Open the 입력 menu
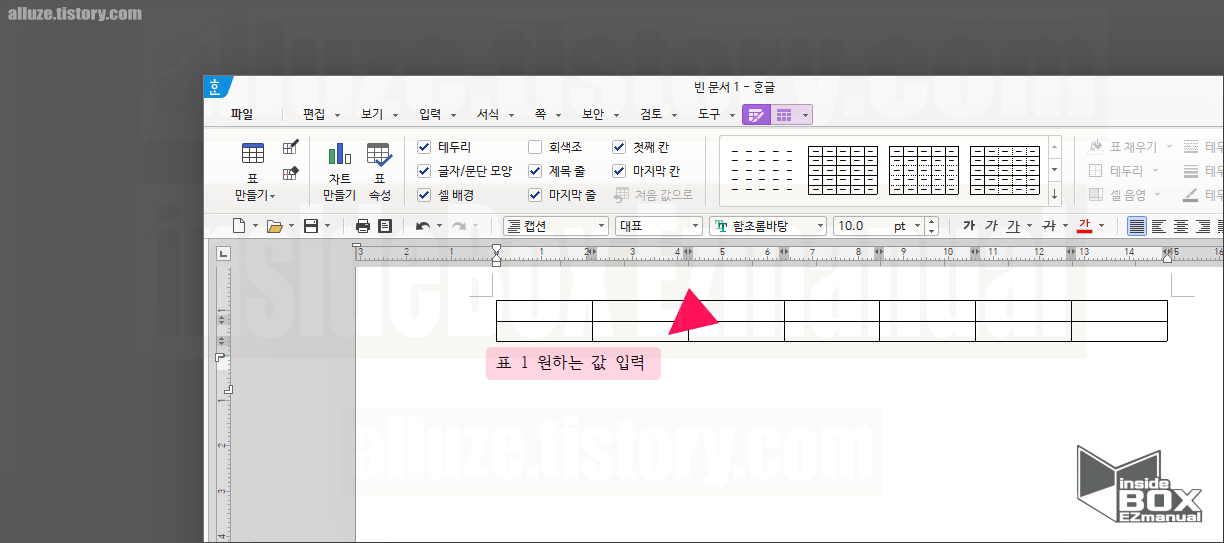Image resolution: width=1224 pixels, height=543 pixels. coord(430,115)
